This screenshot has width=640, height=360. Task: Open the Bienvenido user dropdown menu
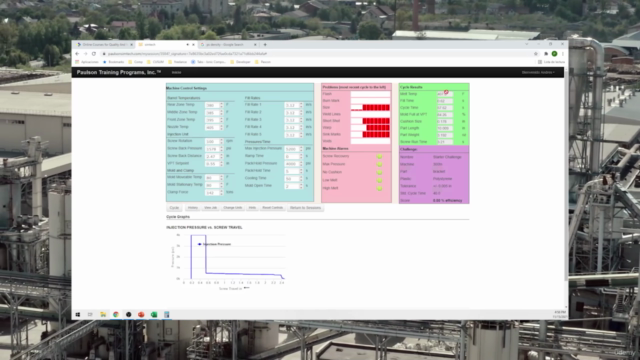[538, 73]
